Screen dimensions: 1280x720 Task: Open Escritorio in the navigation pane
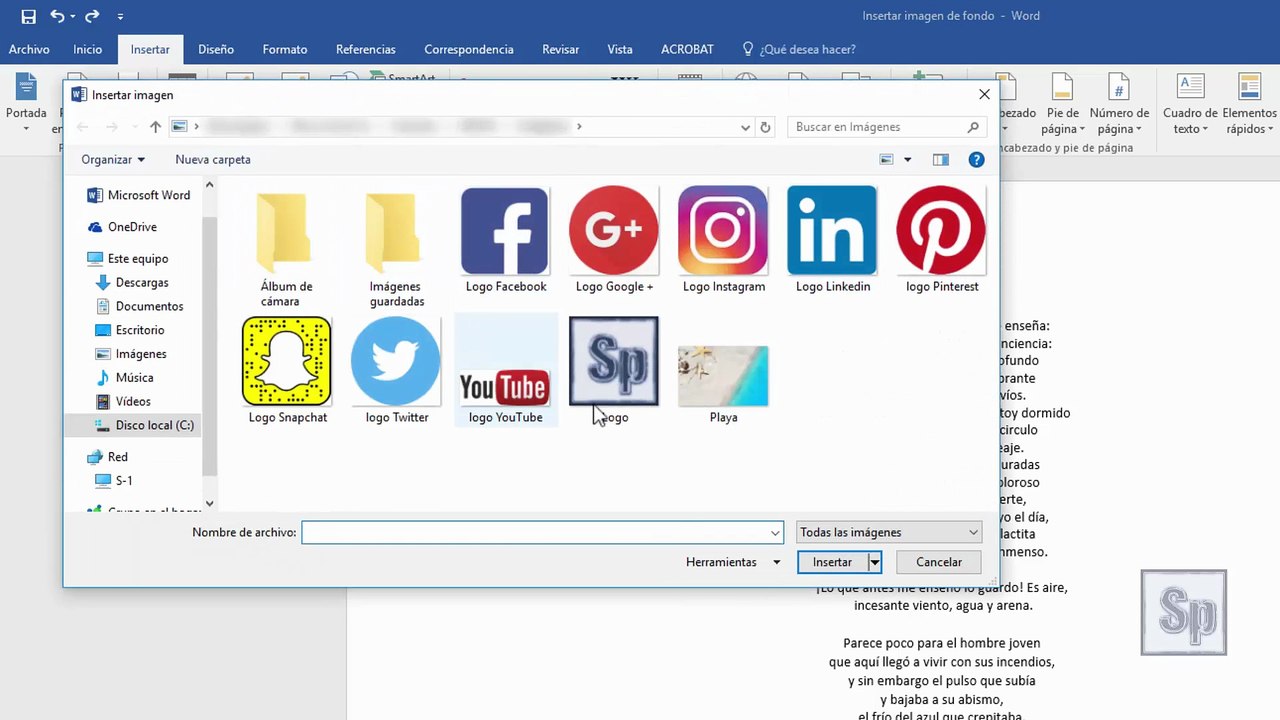(x=129, y=330)
